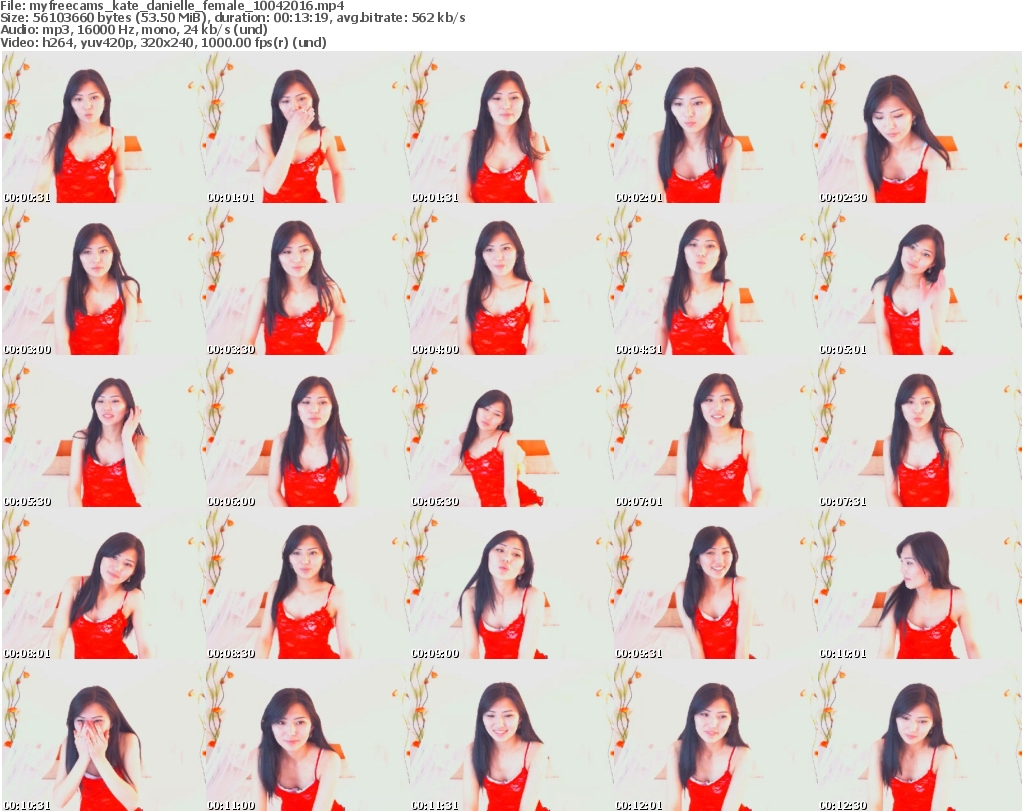This screenshot has width=1024, height=811.
Task: Select the thumbnail stamped 00:09:00
Action: click(511, 584)
